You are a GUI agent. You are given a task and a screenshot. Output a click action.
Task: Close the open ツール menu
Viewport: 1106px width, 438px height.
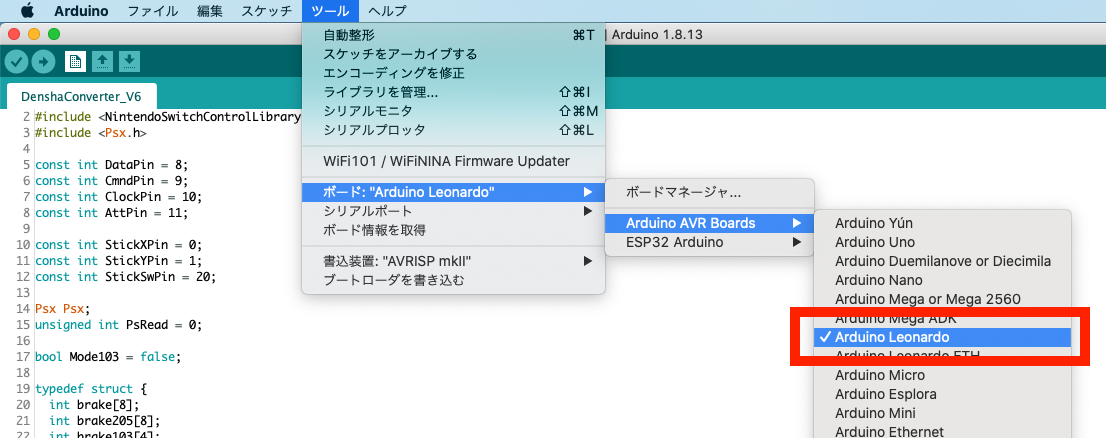pyautogui.click(x=330, y=11)
